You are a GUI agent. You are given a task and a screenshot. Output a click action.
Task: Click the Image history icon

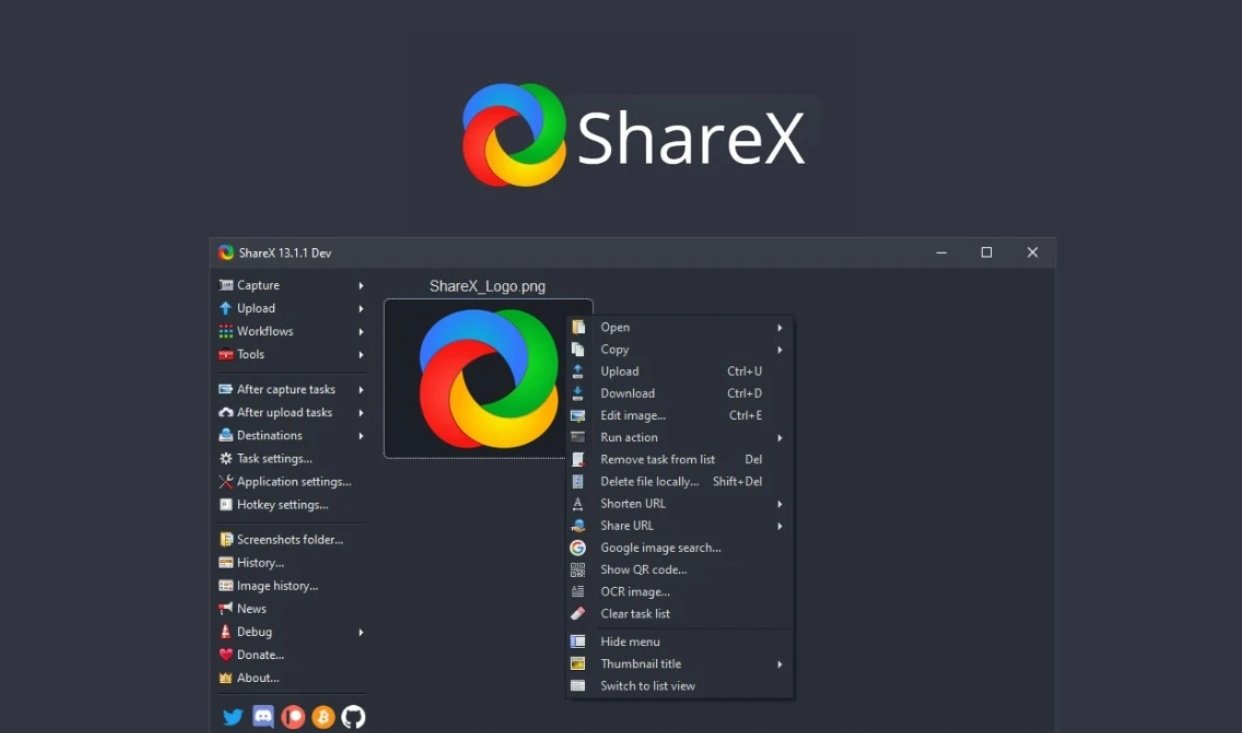pyautogui.click(x=226, y=586)
